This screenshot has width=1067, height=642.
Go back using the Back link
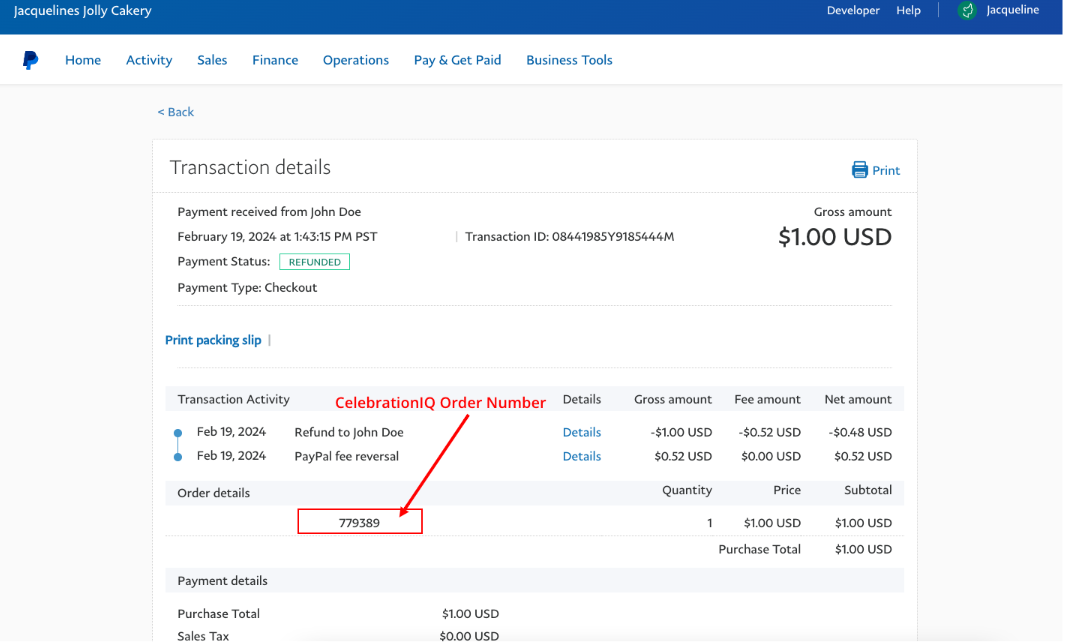point(176,112)
